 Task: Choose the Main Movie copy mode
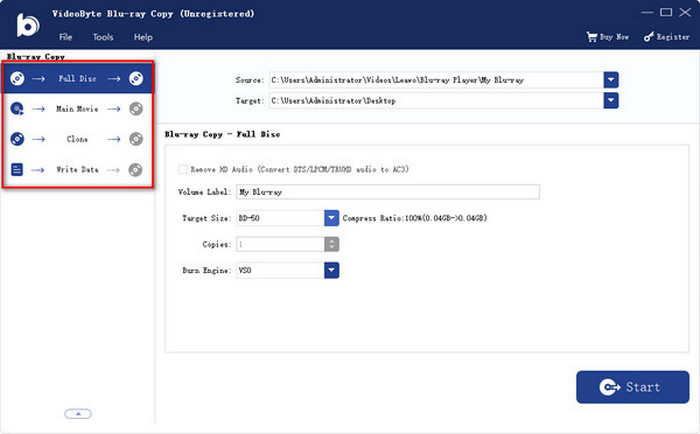[77, 109]
